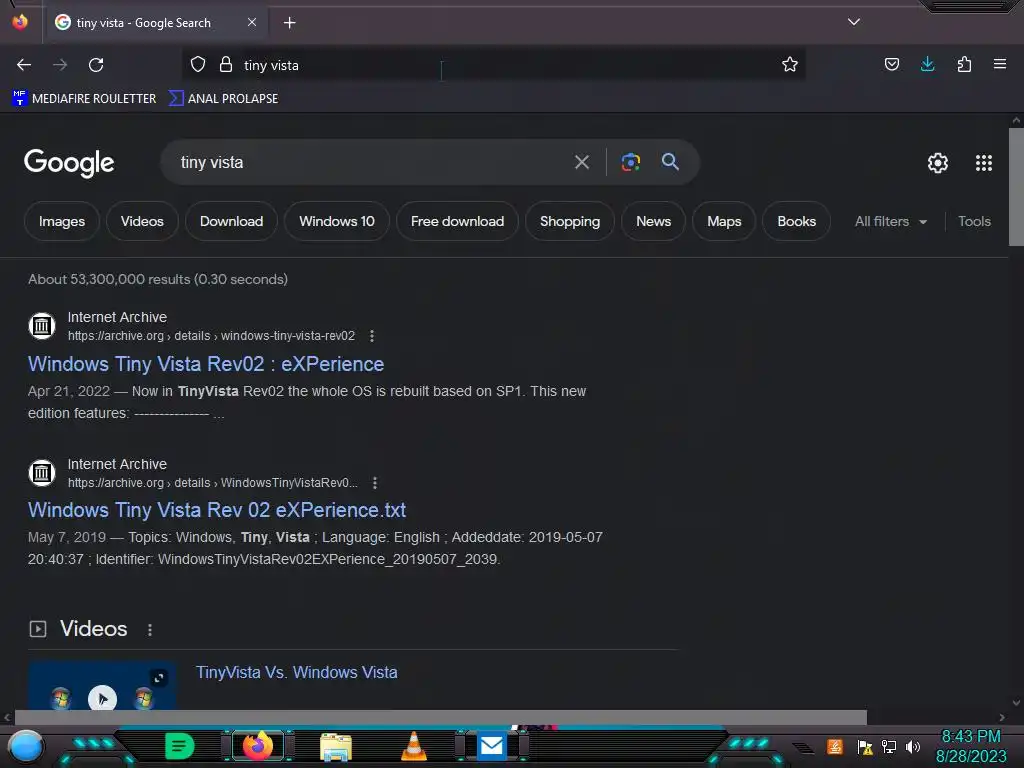Submit search with magnifier icon
1024x768 pixels.
tap(670, 161)
